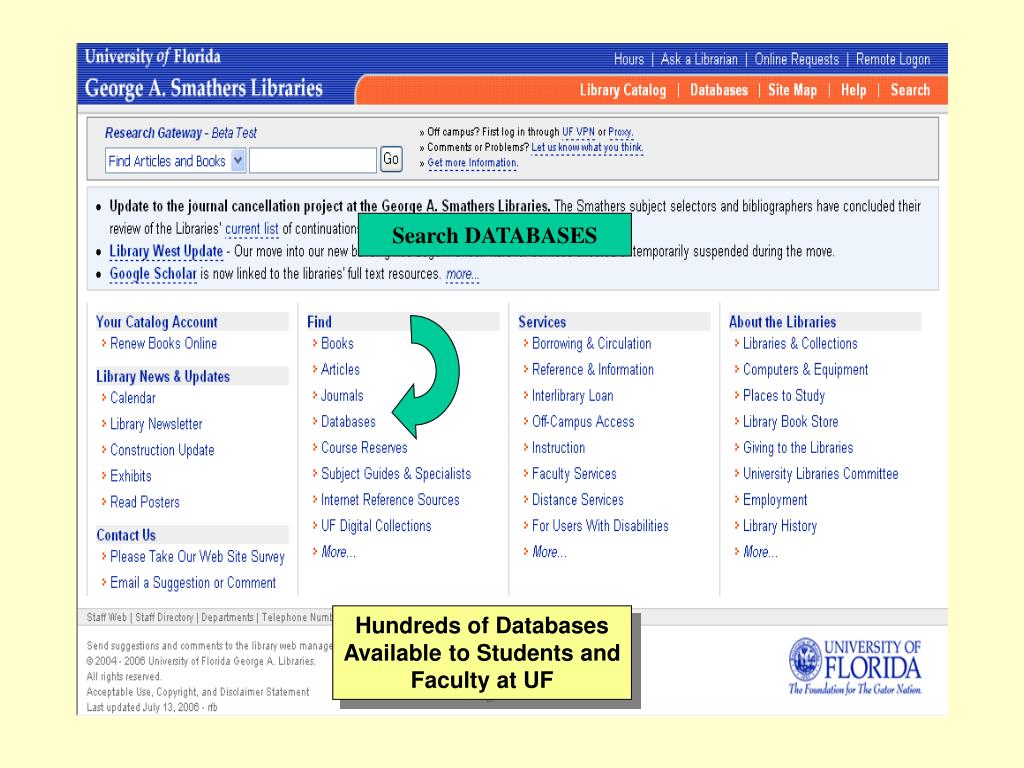
Task: Open Journals under Find
Action: click(x=342, y=396)
